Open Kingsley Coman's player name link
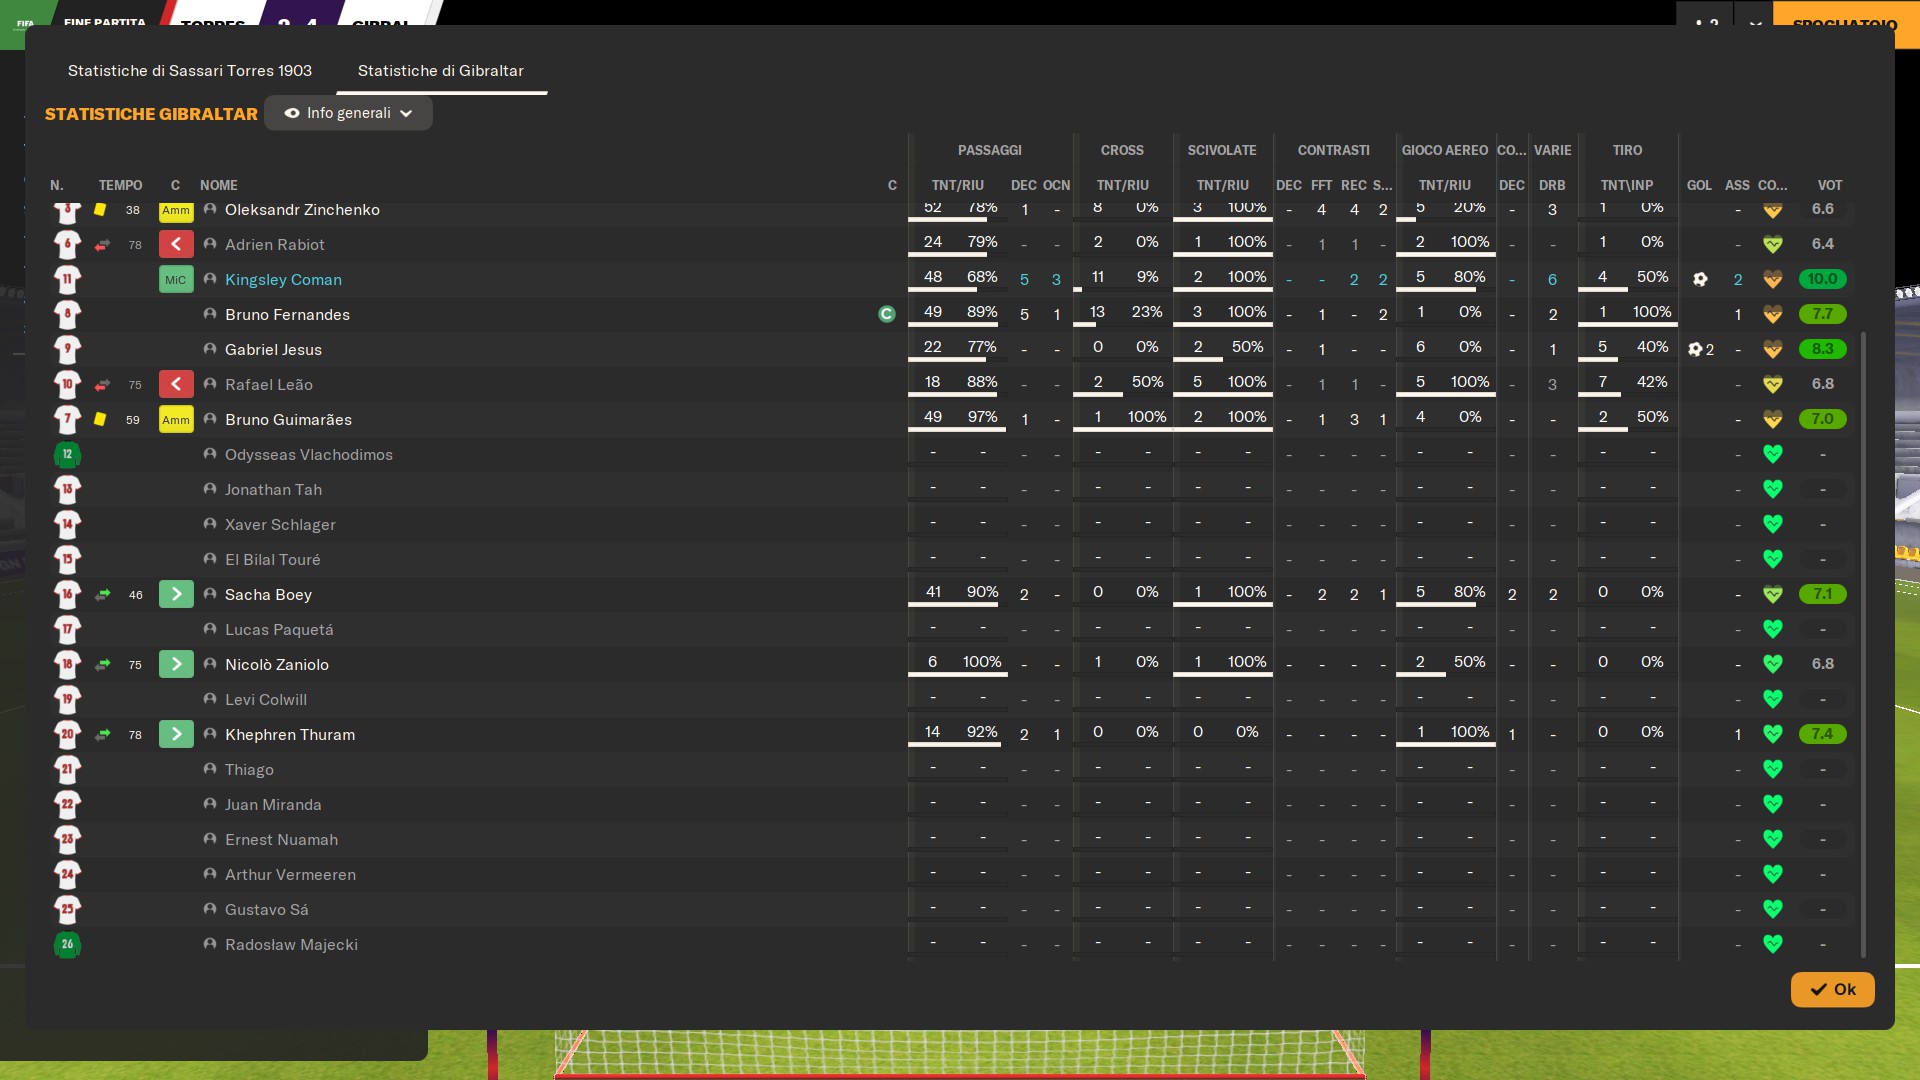Image resolution: width=1920 pixels, height=1080 pixels. coord(283,280)
